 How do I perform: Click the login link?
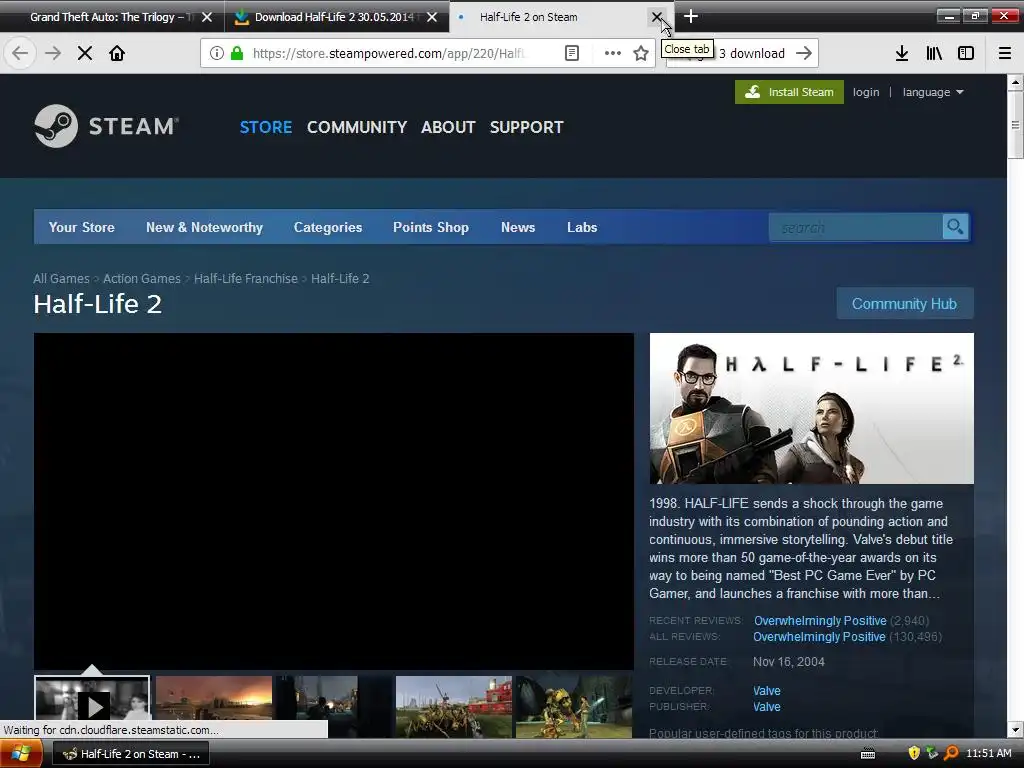click(x=866, y=92)
